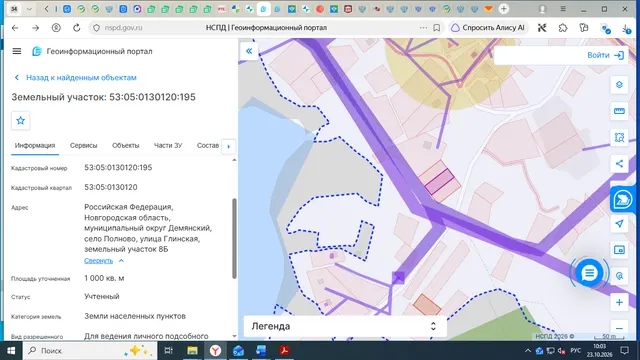Image resolution: width=640 pixels, height=360 pixels.
Task: Click the status value Учтенный
Action: tap(102, 296)
